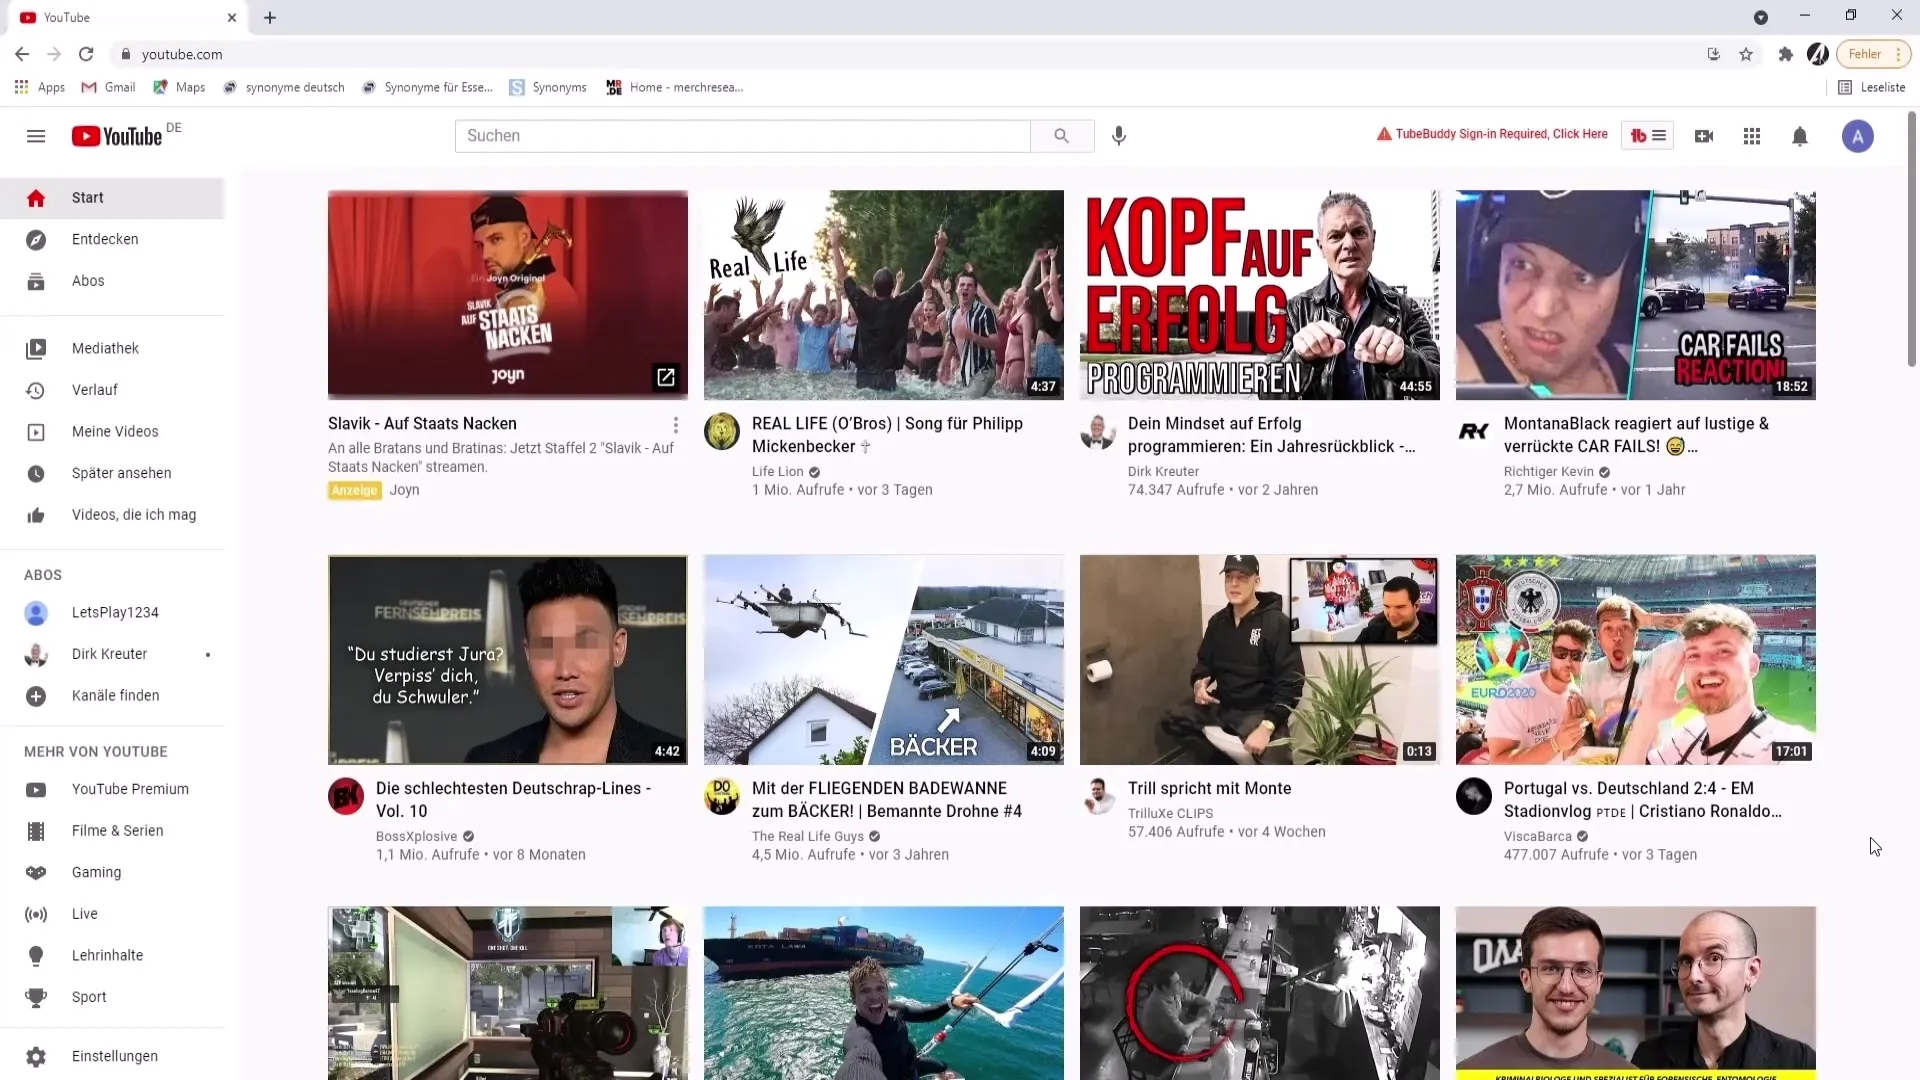The image size is (1920, 1080).
Task: Click the Entdecken compass icon
Action: [36, 240]
